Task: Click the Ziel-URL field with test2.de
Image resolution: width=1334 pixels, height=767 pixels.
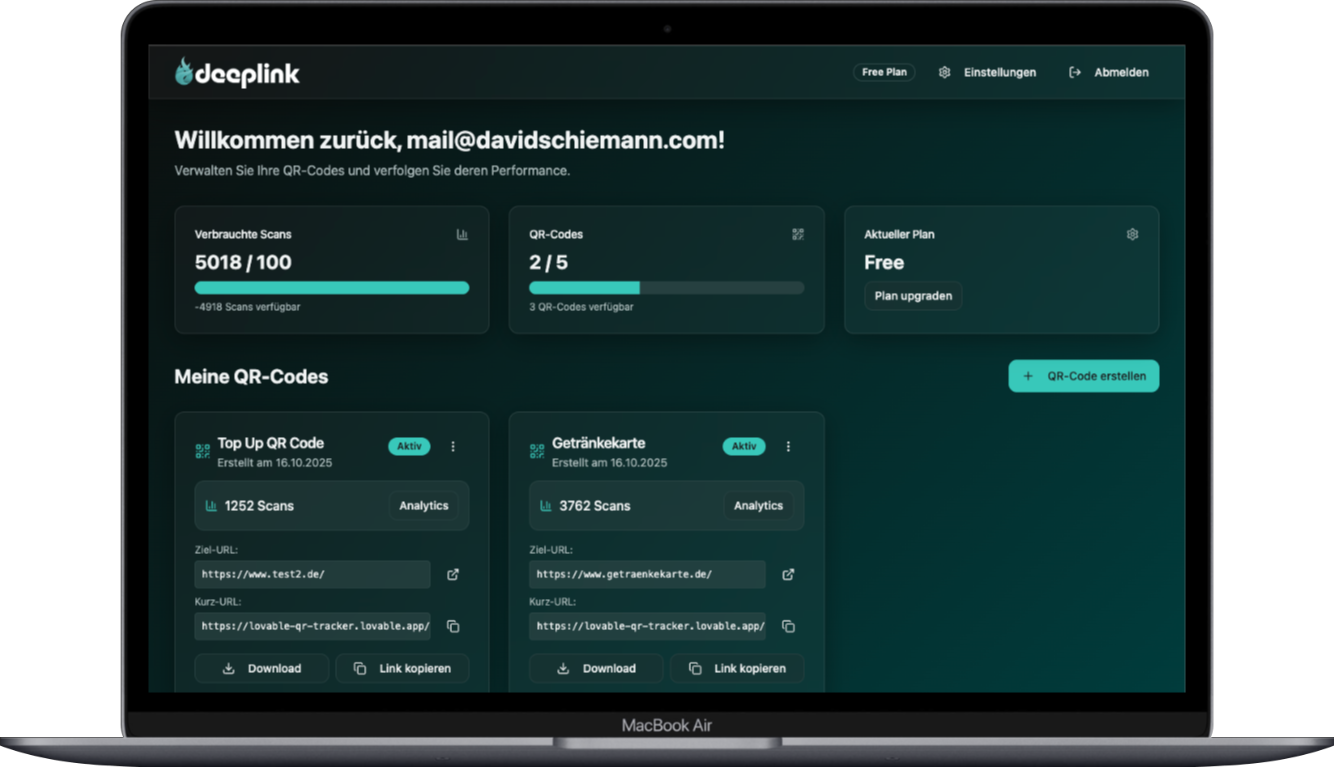Action: pos(312,574)
